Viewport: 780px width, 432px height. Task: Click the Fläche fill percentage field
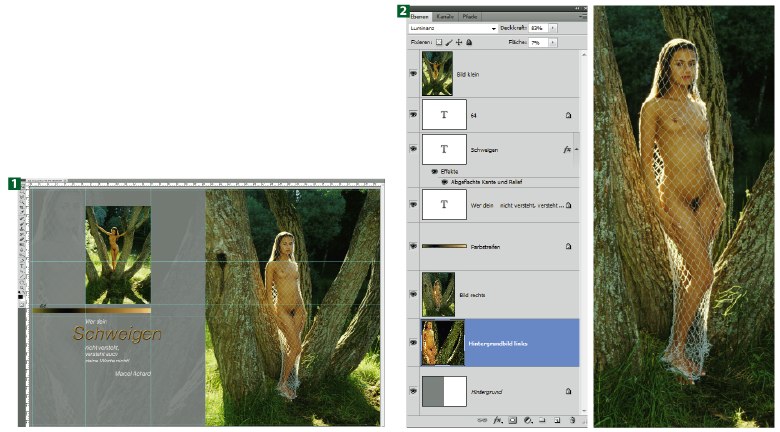coord(537,43)
